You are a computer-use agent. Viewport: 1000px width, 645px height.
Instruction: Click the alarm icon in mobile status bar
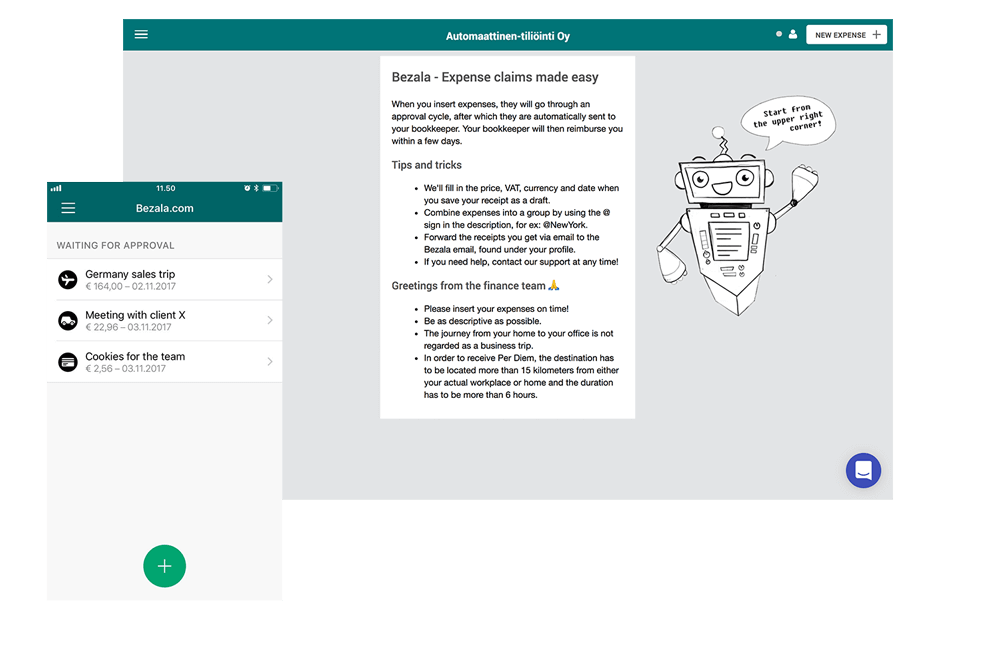pyautogui.click(x=247, y=188)
